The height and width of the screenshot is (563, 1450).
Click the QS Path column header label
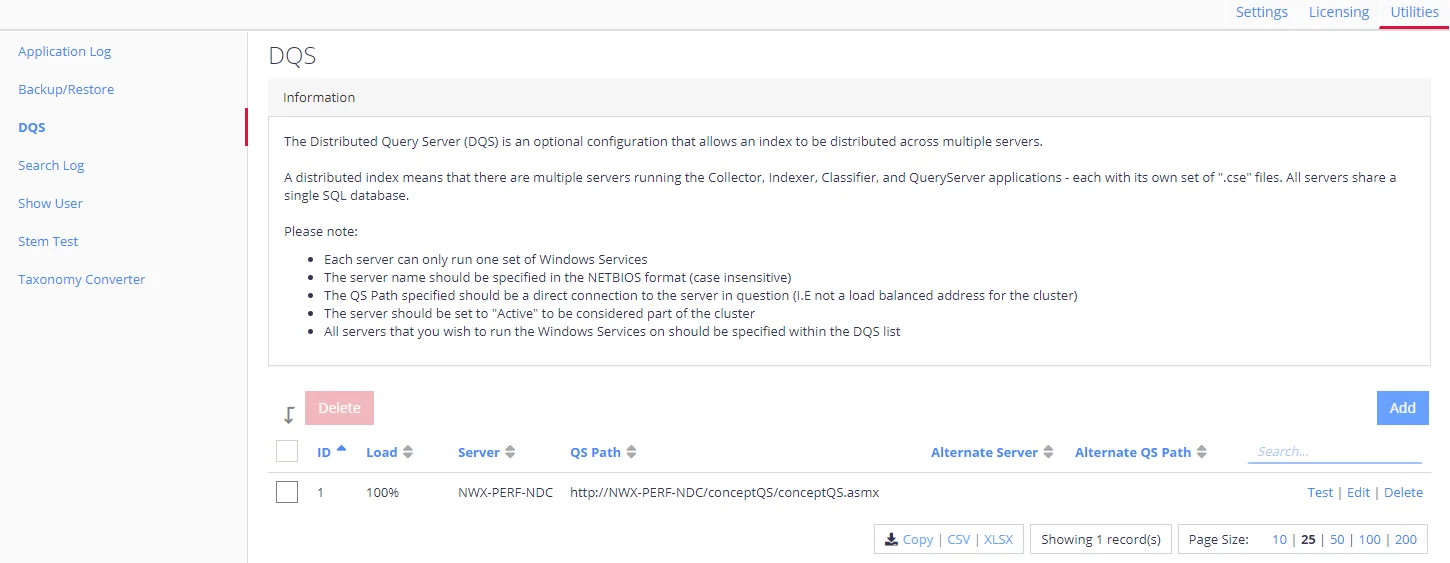(595, 452)
